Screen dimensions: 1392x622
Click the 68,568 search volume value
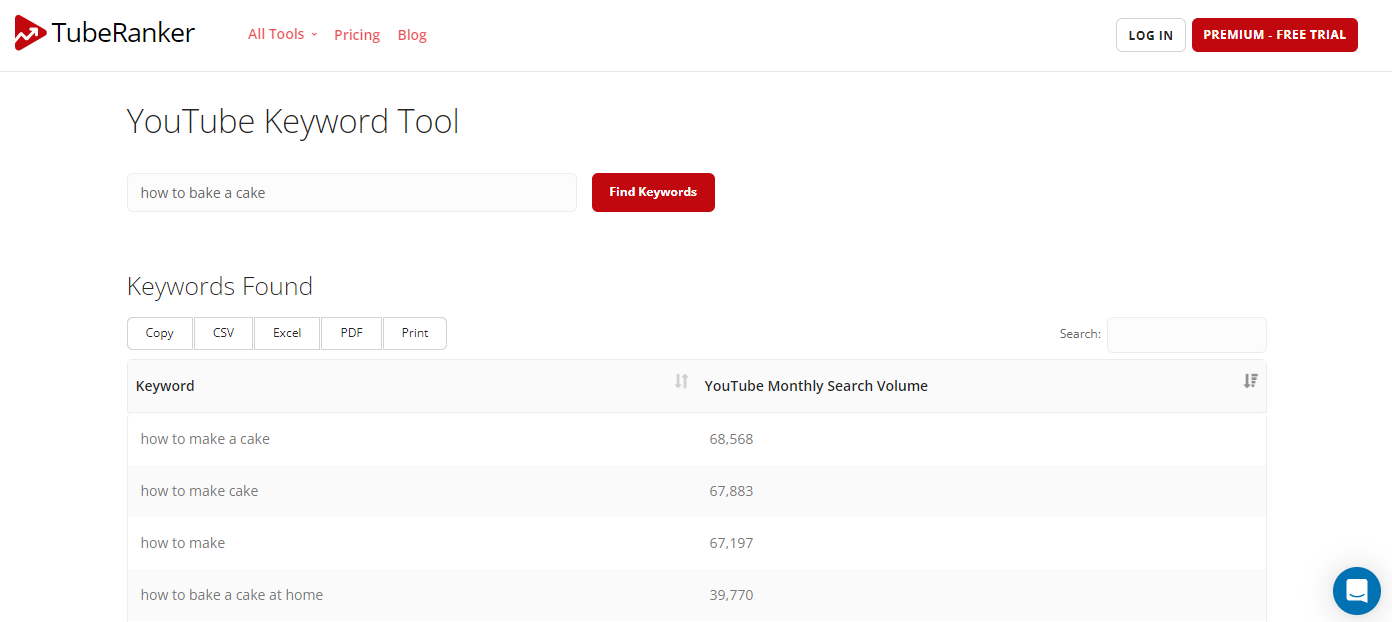click(731, 439)
